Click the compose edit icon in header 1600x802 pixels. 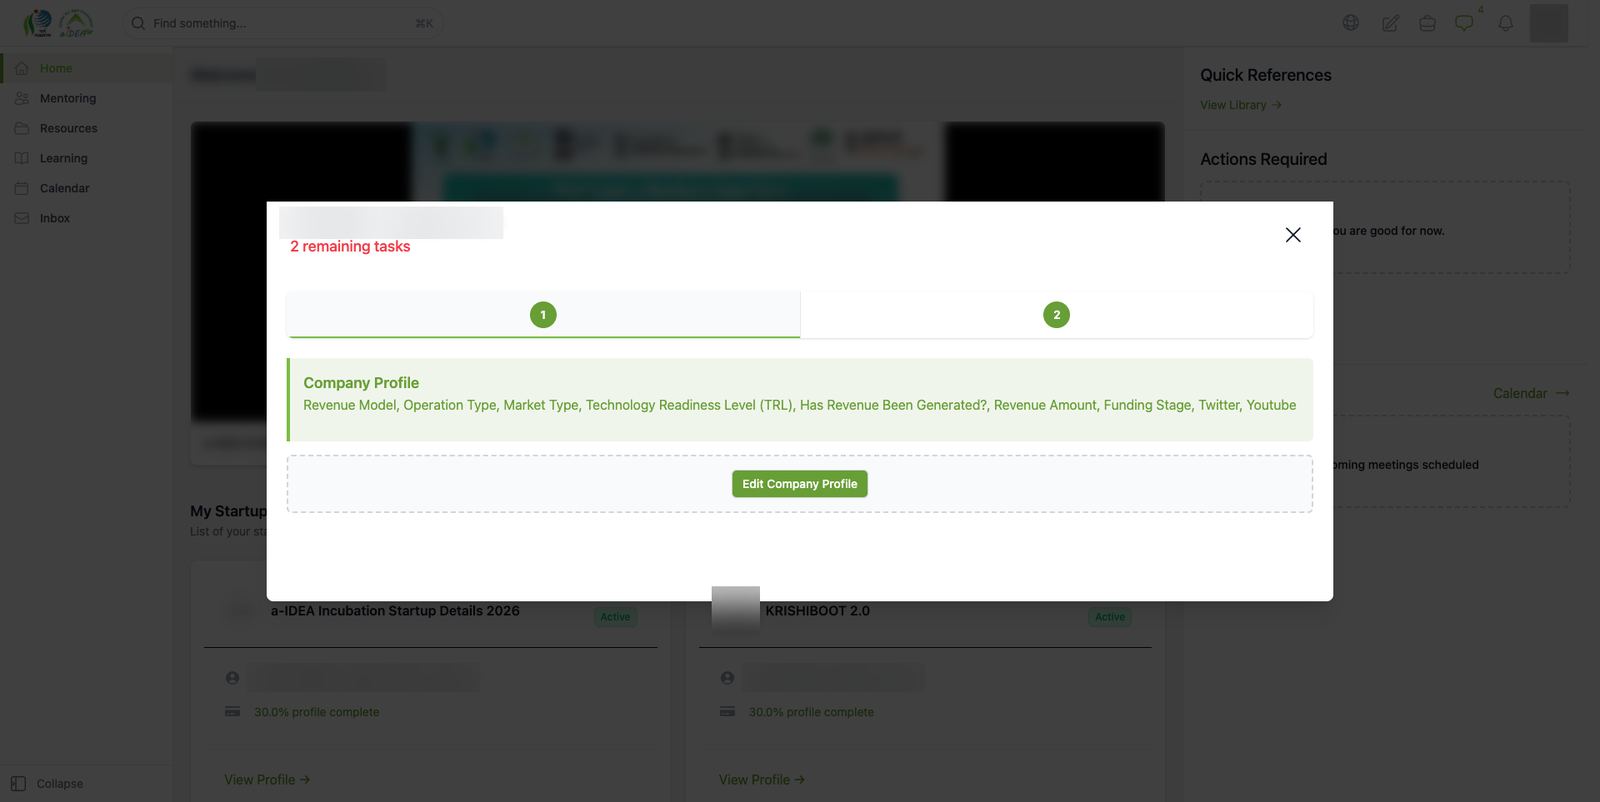click(1390, 23)
